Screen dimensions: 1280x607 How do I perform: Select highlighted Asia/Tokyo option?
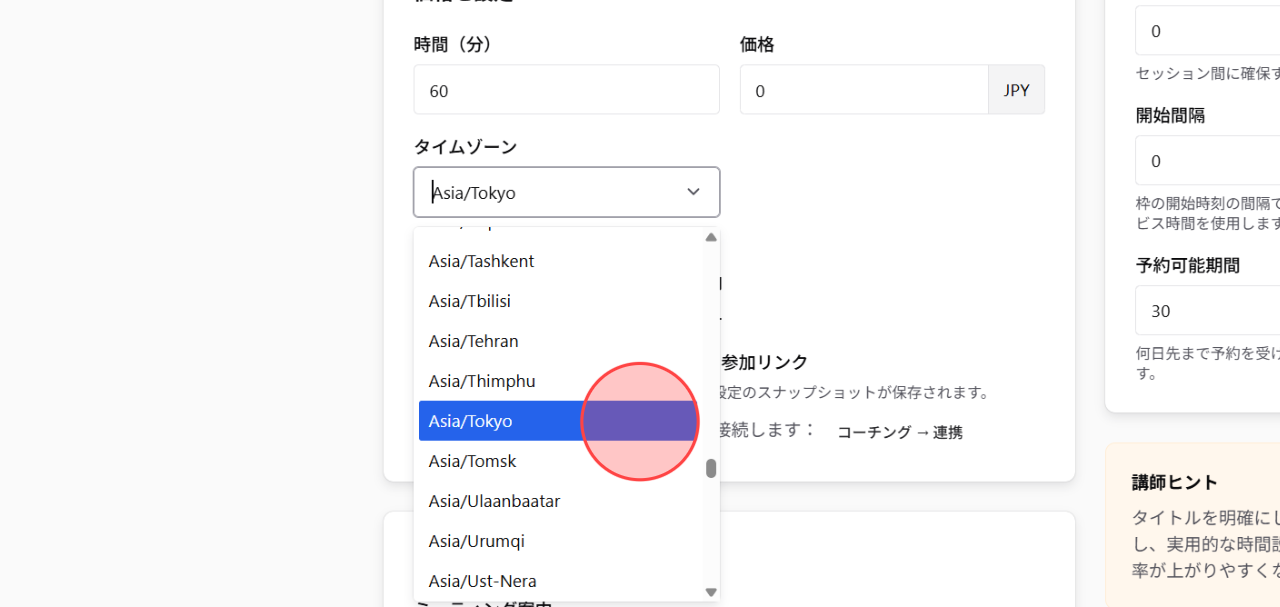coord(560,421)
